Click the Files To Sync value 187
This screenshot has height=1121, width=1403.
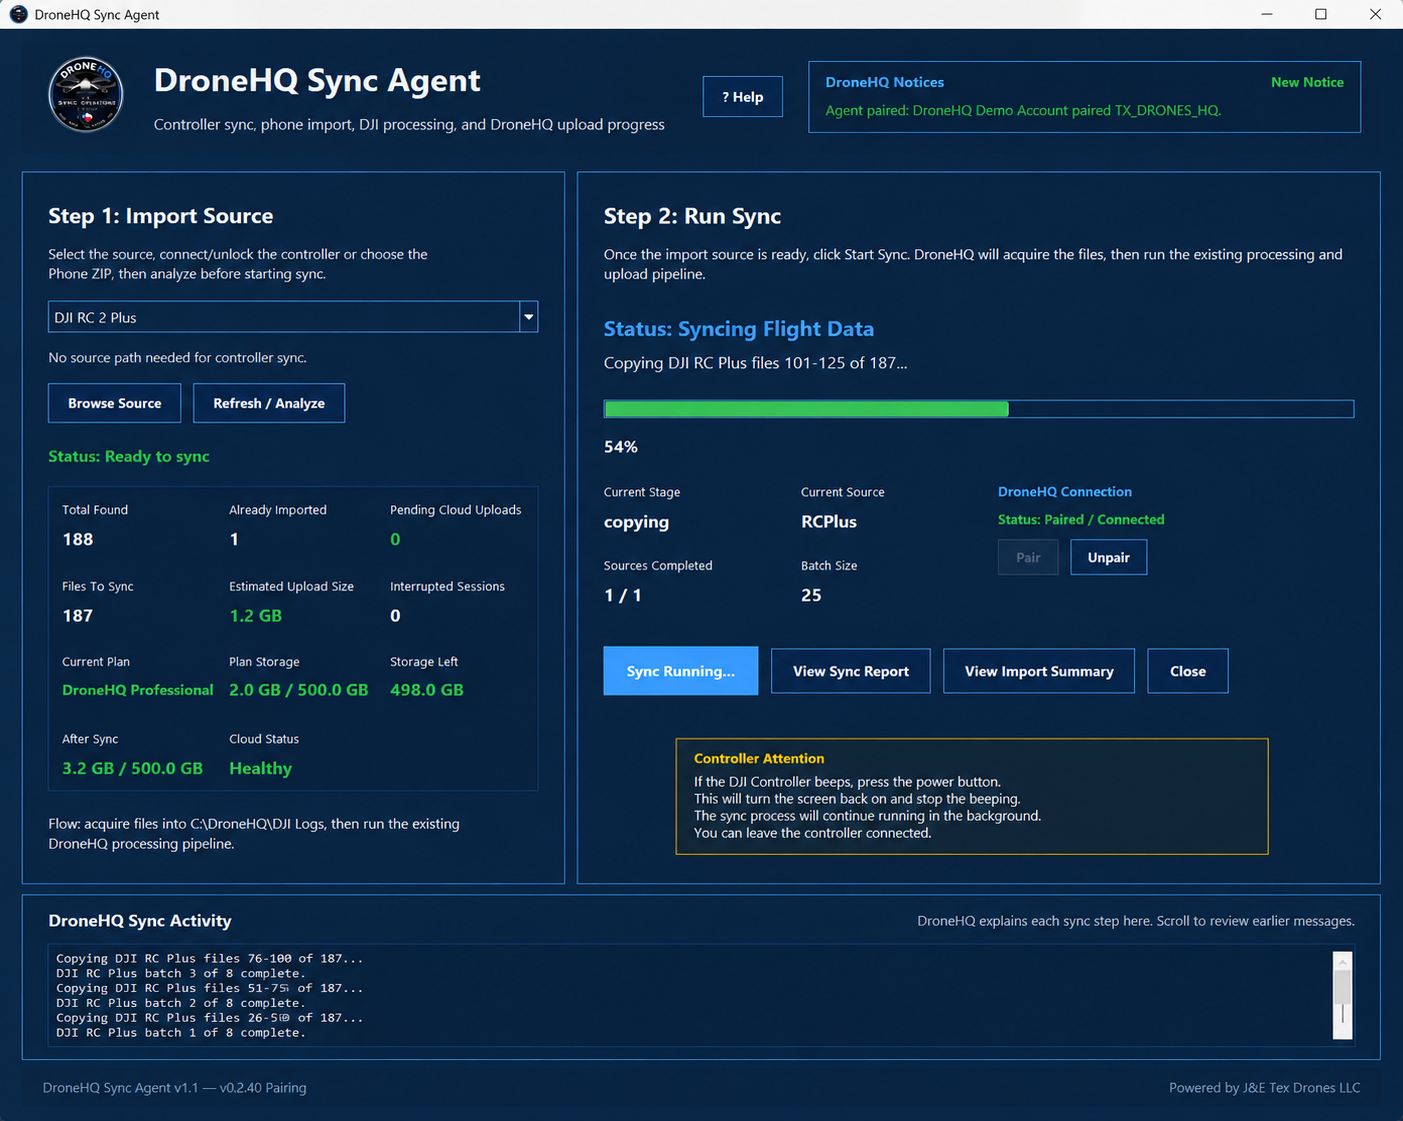point(78,616)
